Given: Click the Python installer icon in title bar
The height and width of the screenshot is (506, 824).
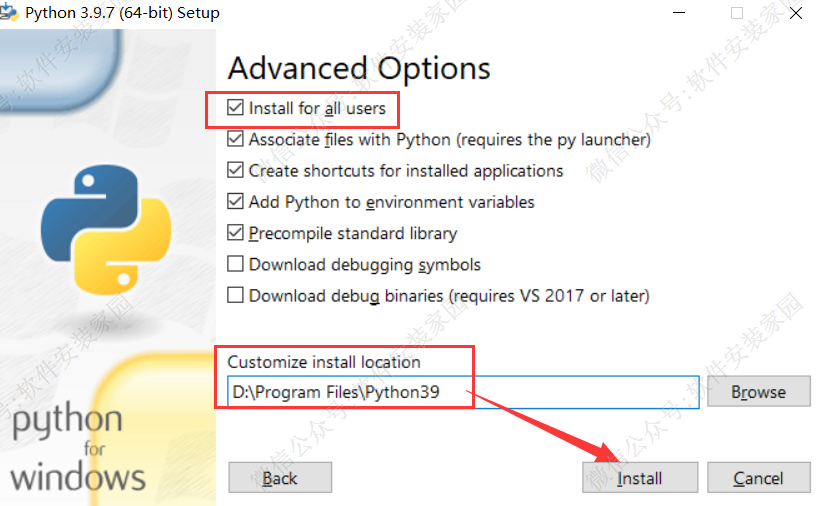Looking at the screenshot, I should point(11,13).
